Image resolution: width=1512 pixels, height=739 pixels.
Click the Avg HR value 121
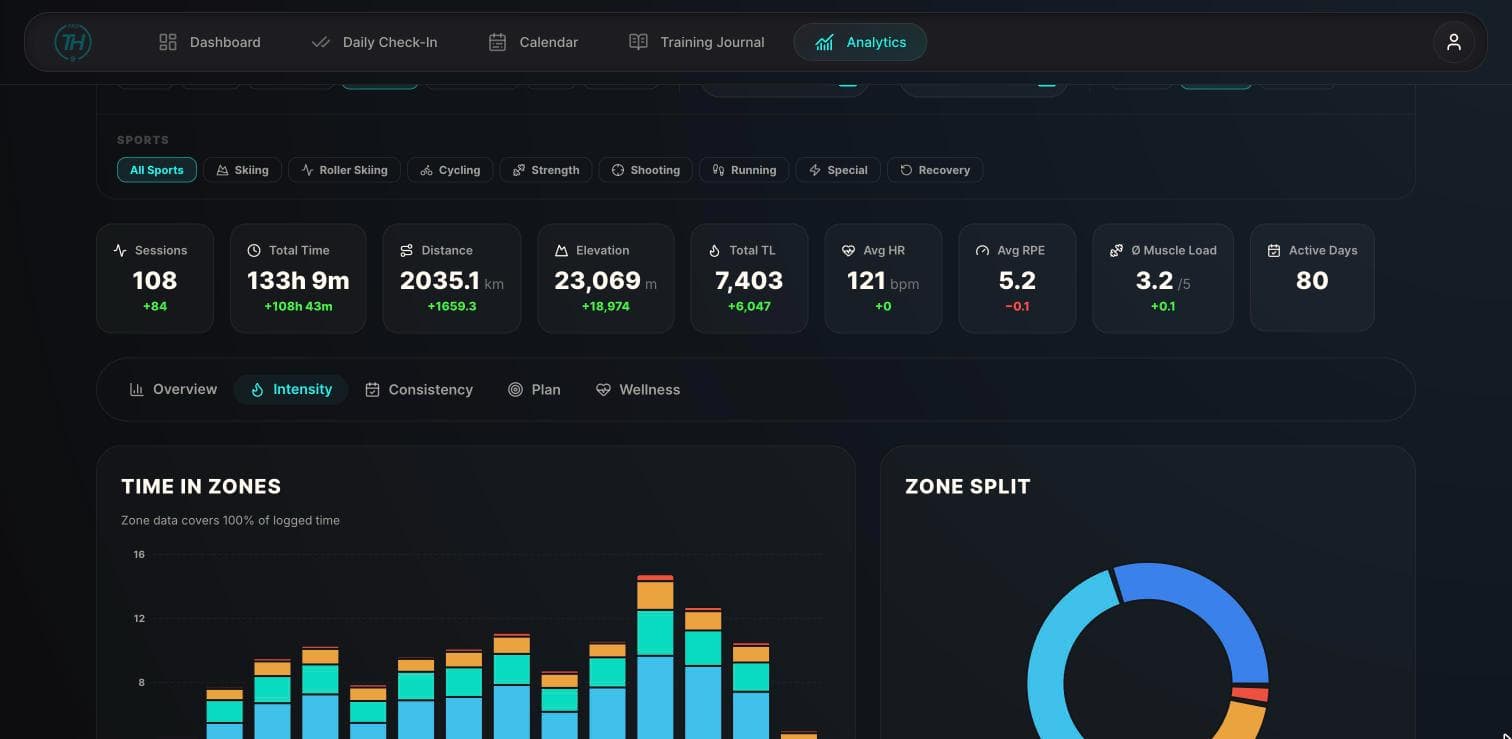866,281
